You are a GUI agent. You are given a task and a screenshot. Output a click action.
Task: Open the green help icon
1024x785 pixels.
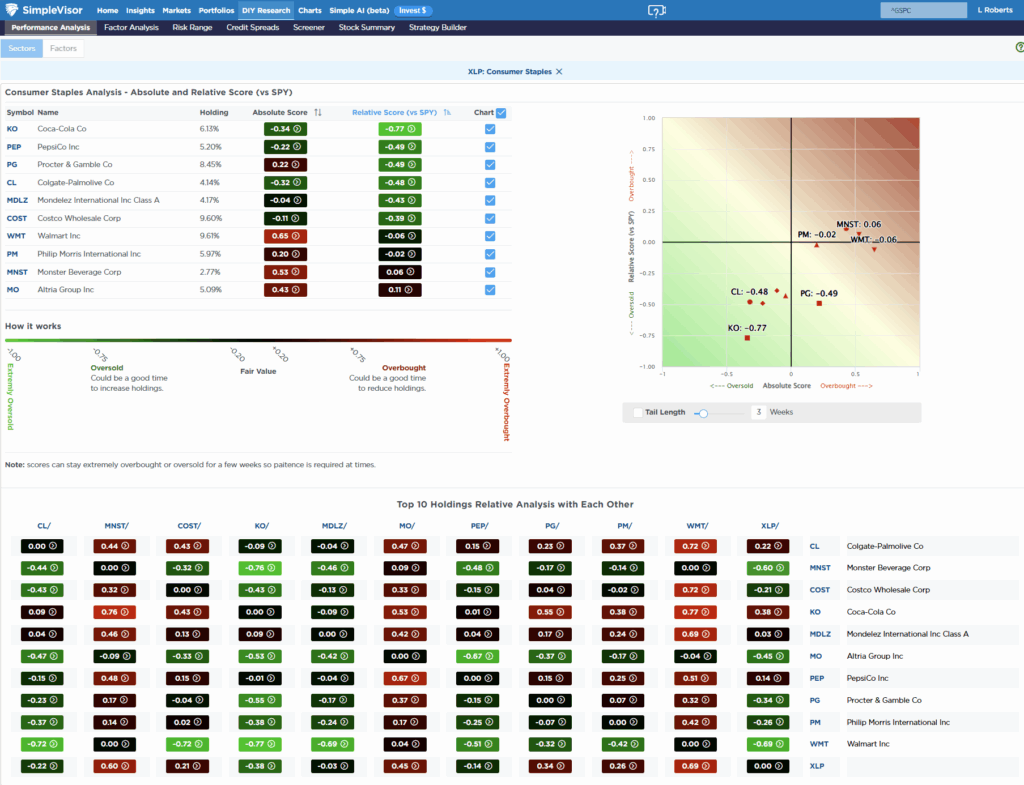(1018, 47)
